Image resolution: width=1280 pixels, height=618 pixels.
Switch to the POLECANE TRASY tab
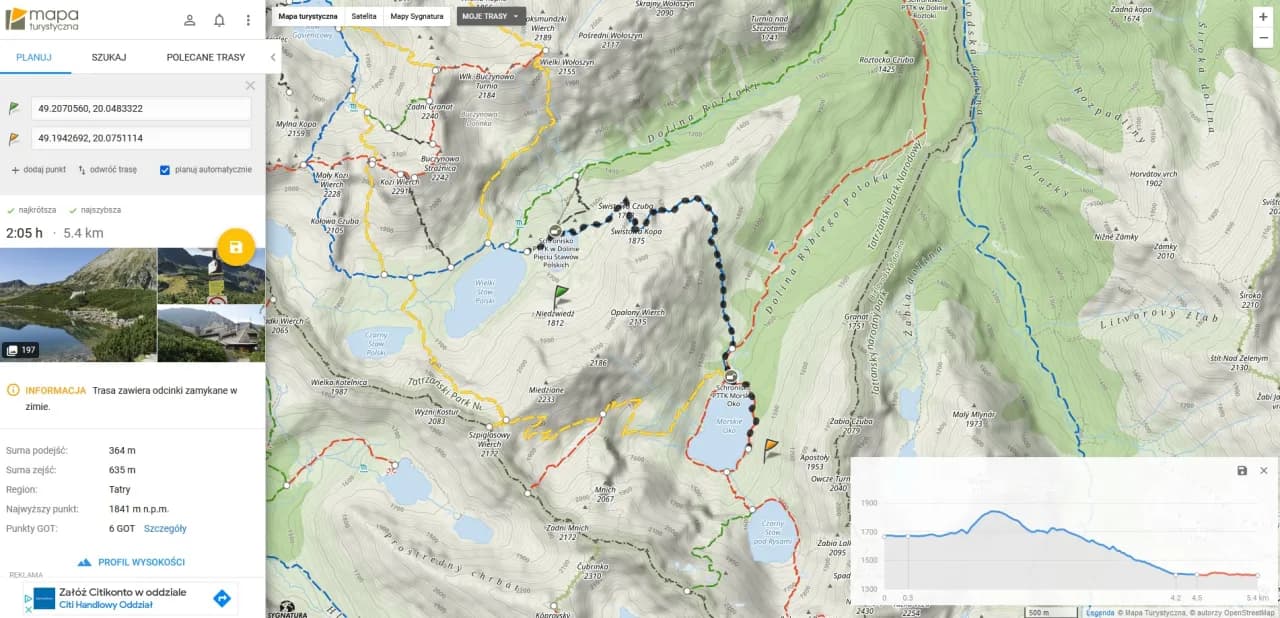[x=206, y=57]
